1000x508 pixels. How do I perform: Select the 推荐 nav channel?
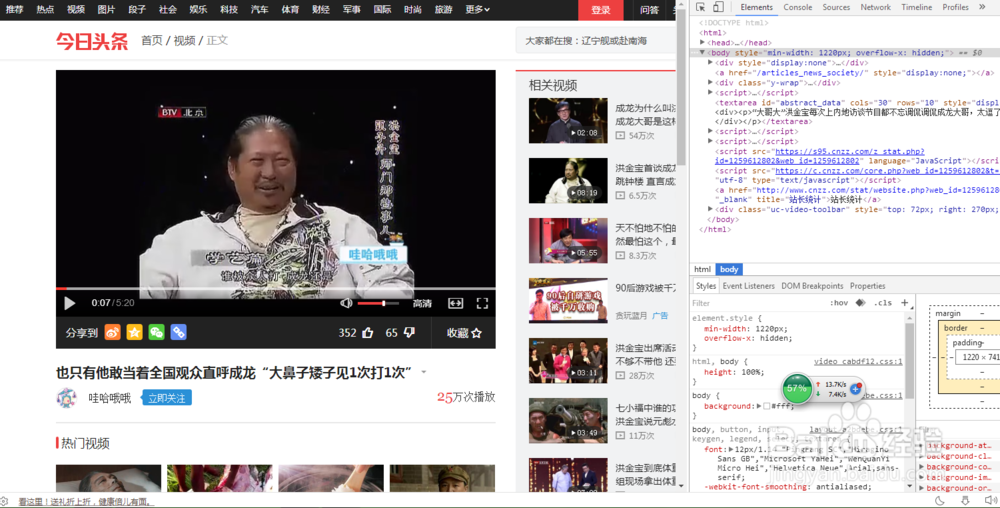click(x=15, y=9)
